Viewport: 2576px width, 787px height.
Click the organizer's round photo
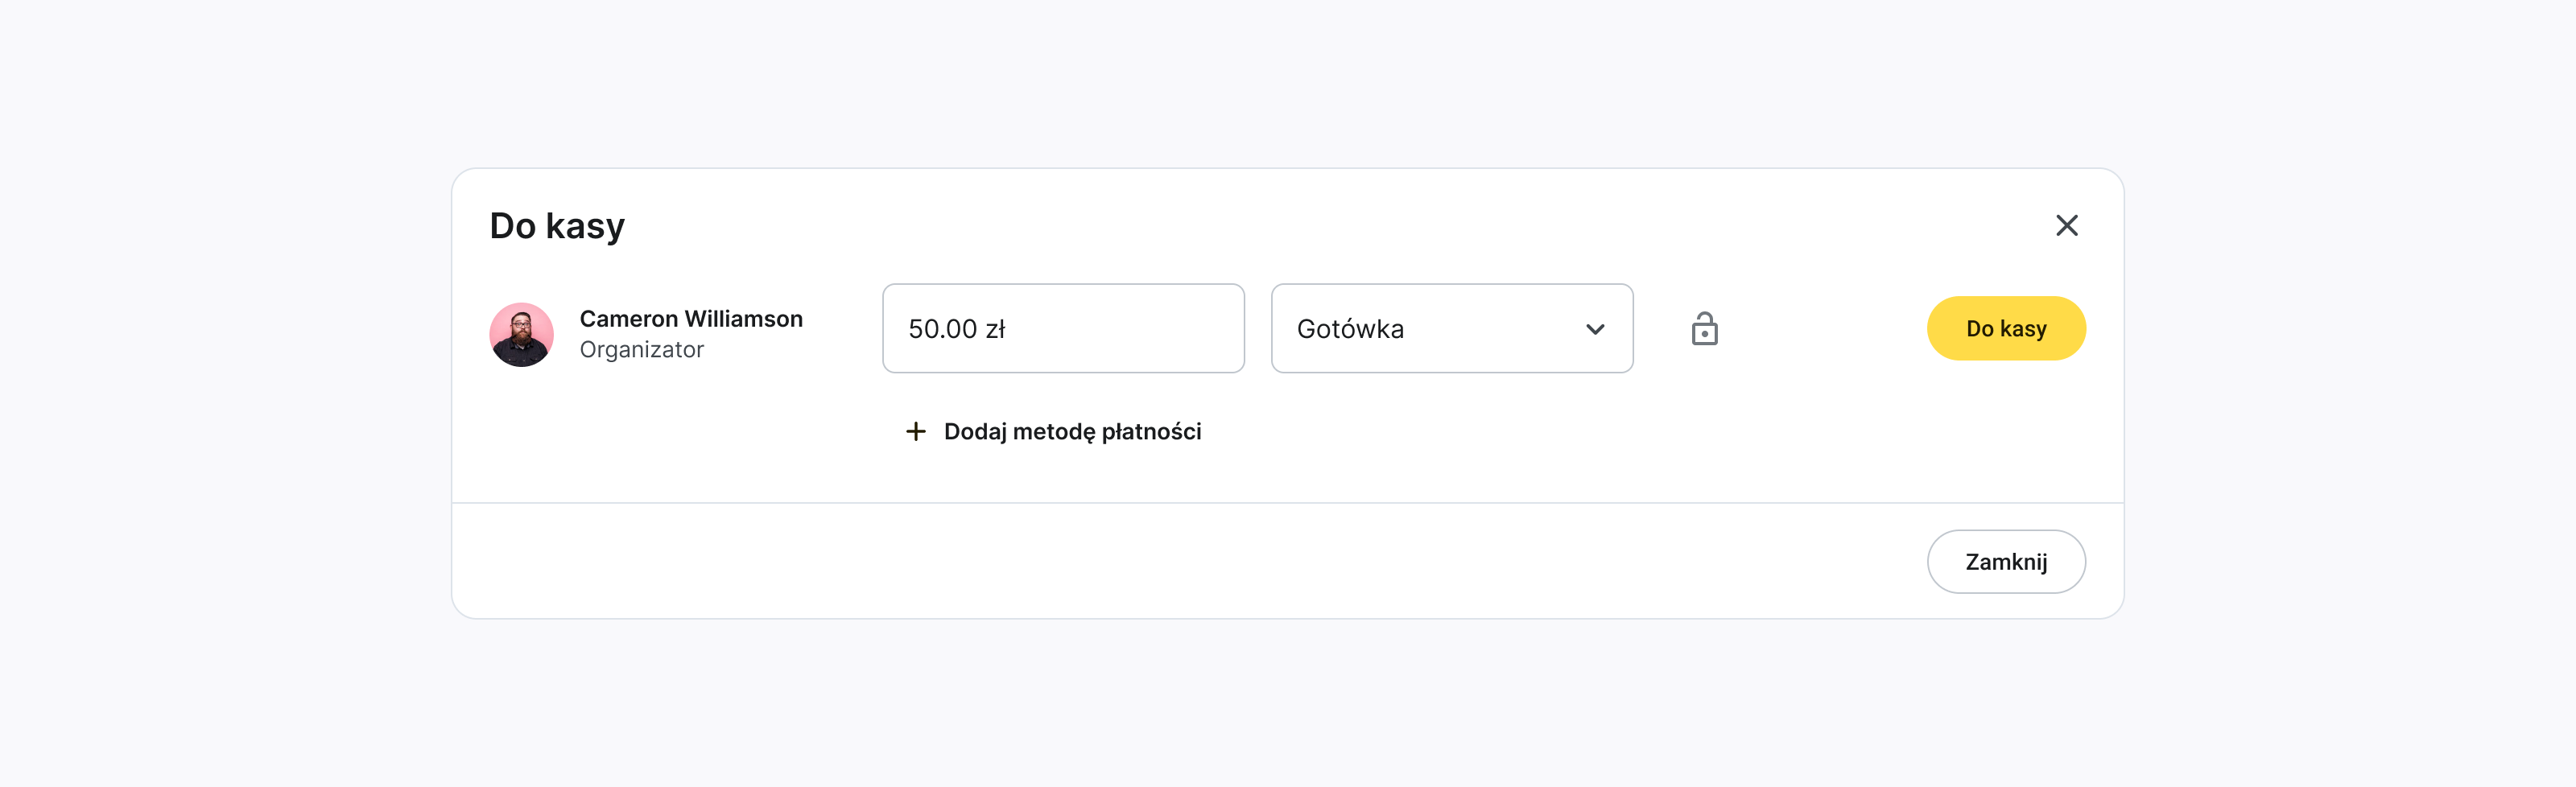521,334
